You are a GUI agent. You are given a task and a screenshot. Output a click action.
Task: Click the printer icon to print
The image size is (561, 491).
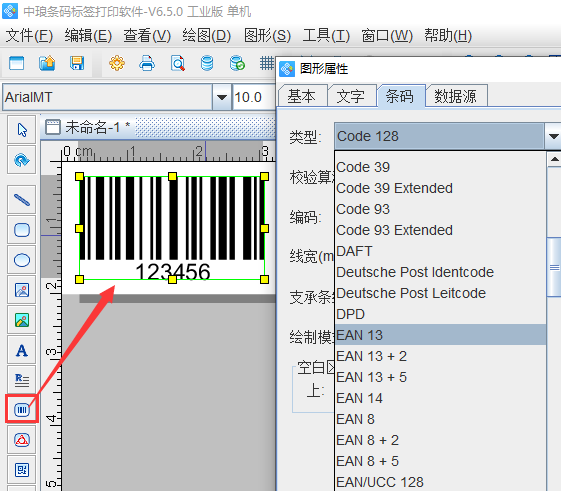[147, 63]
